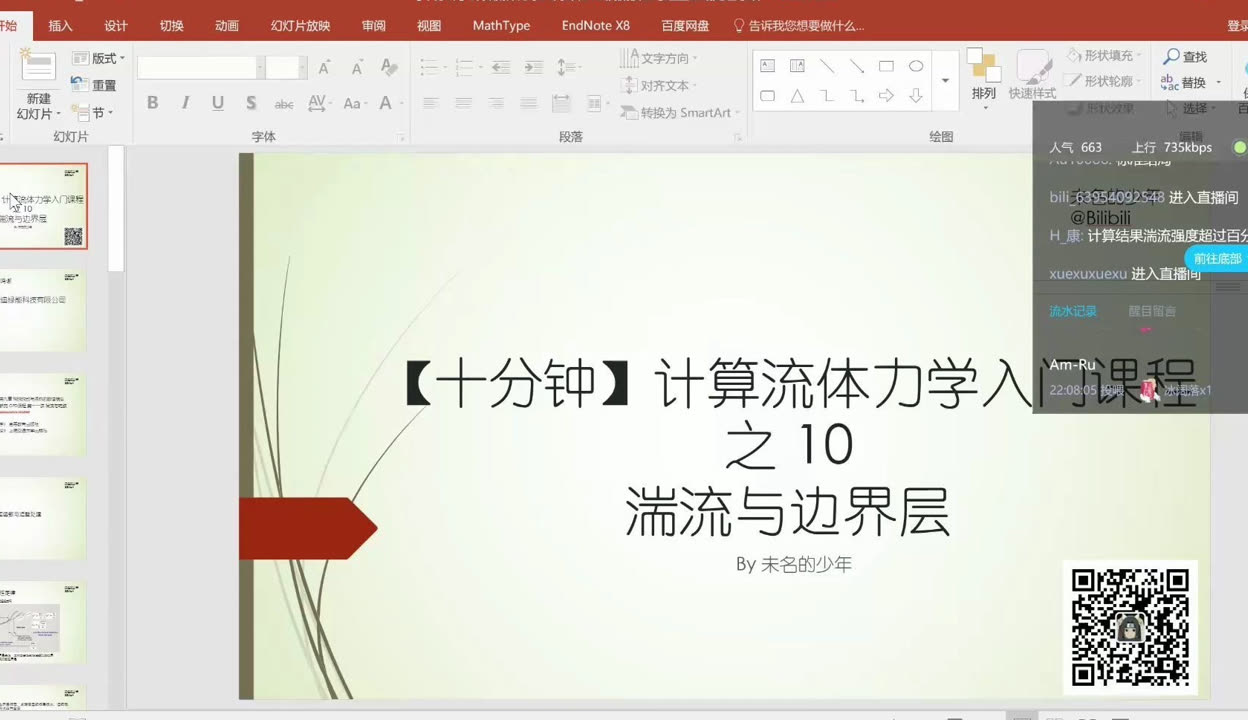Image resolution: width=1248 pixels, height=720 pixels.
Task: Click the add columns icon
Action: pos(597,103)
